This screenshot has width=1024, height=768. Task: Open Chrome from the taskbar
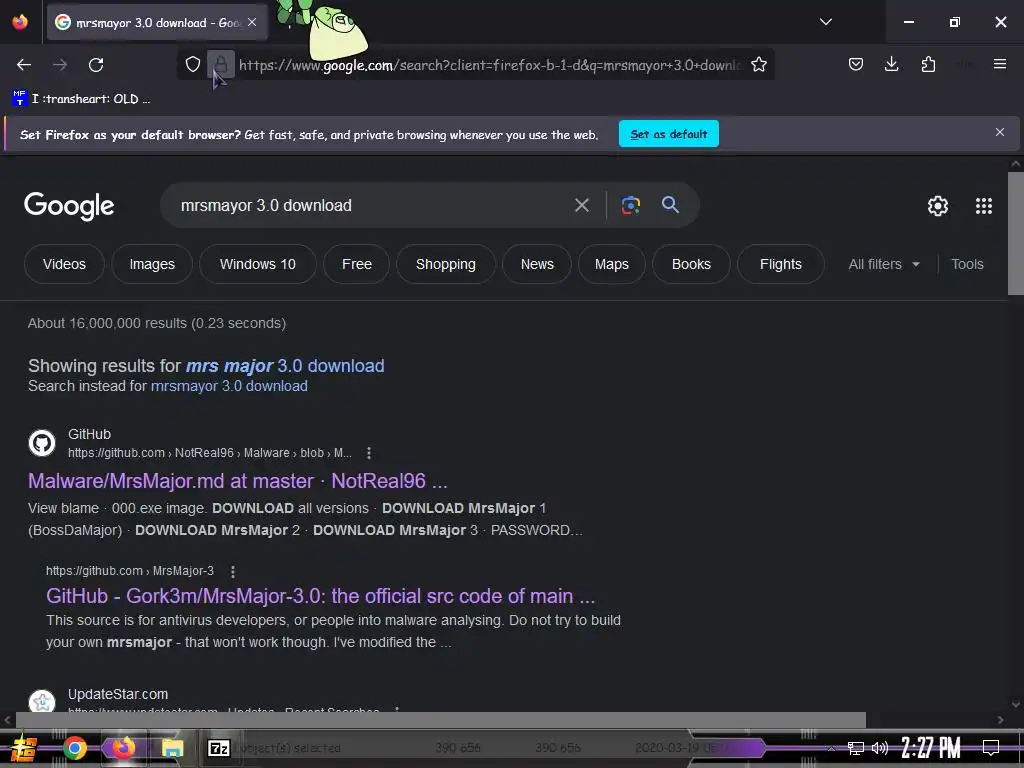[x=74, y=748]
